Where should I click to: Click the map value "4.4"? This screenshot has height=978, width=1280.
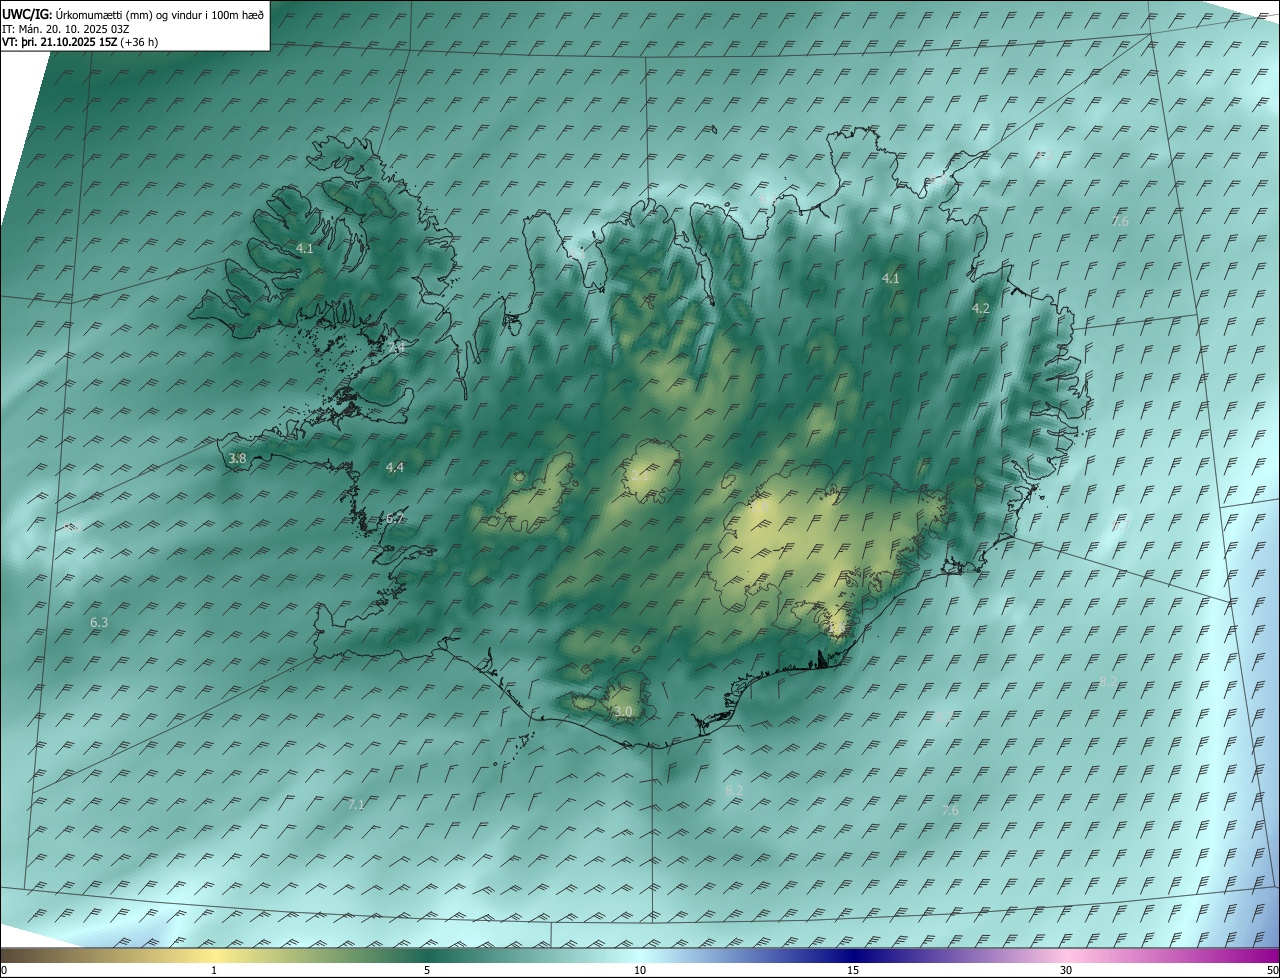tap(395, 467)
